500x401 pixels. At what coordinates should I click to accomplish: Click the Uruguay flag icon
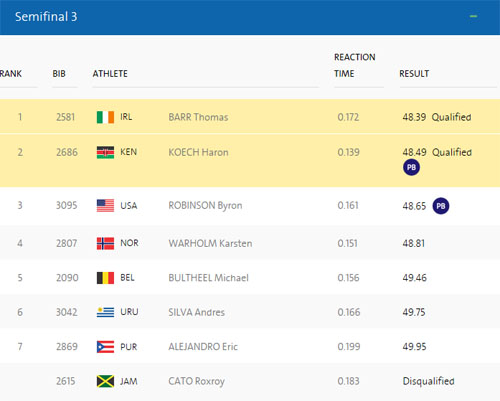click(x=105, y=312)
